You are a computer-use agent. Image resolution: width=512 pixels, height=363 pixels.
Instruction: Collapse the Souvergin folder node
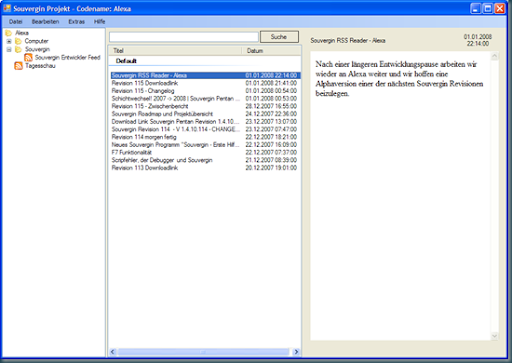pyautogui.click(x=9, y=49)
